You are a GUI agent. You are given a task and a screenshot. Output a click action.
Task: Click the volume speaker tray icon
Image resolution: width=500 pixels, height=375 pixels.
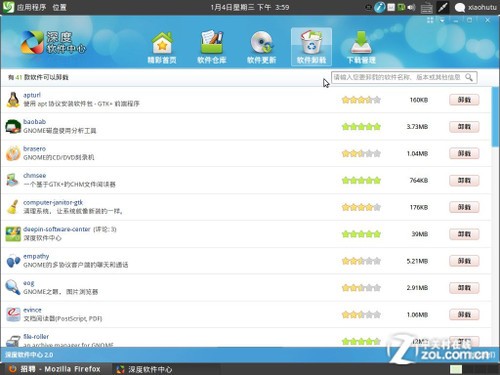pyautogui.click(x=412, y=7)
